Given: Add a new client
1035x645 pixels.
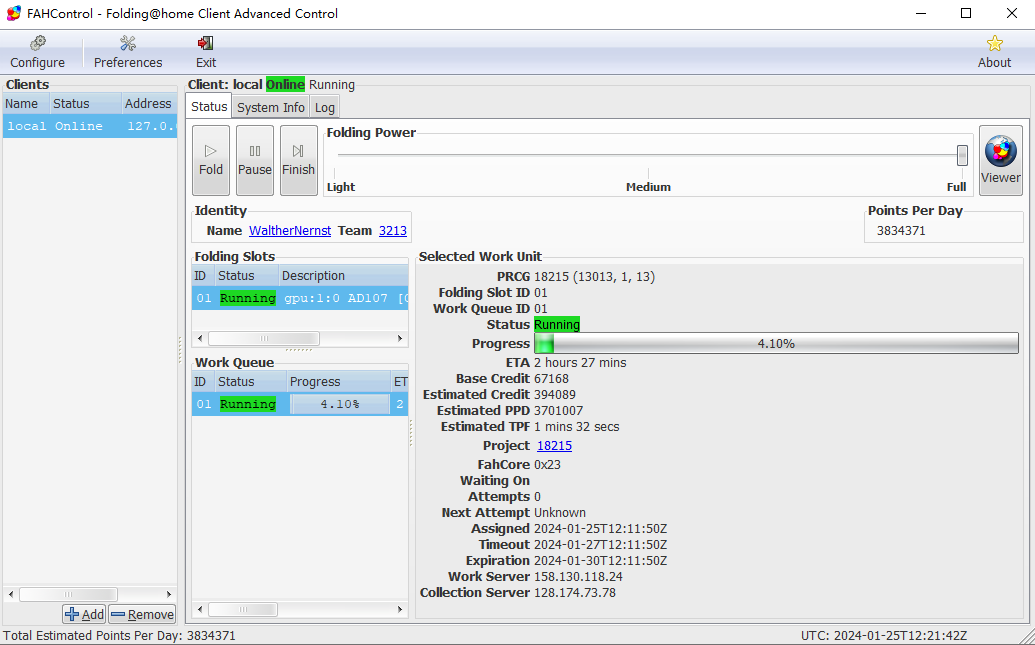Looking at the screenshot, I should 84,614.
